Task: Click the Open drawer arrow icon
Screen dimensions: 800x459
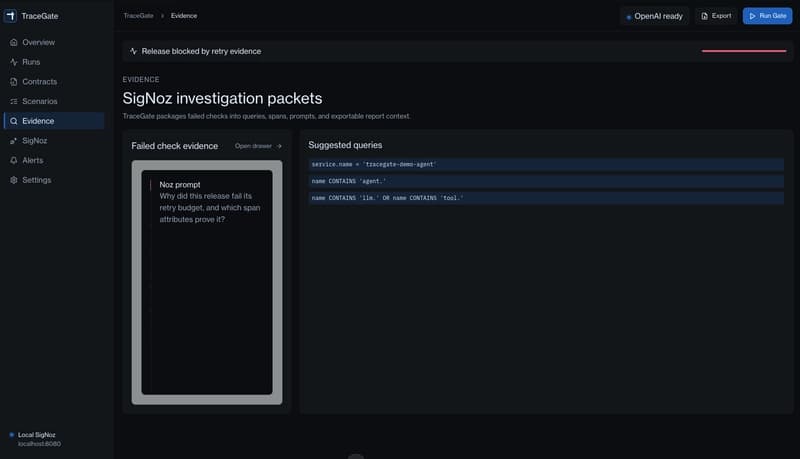Action: coord(279,146)
